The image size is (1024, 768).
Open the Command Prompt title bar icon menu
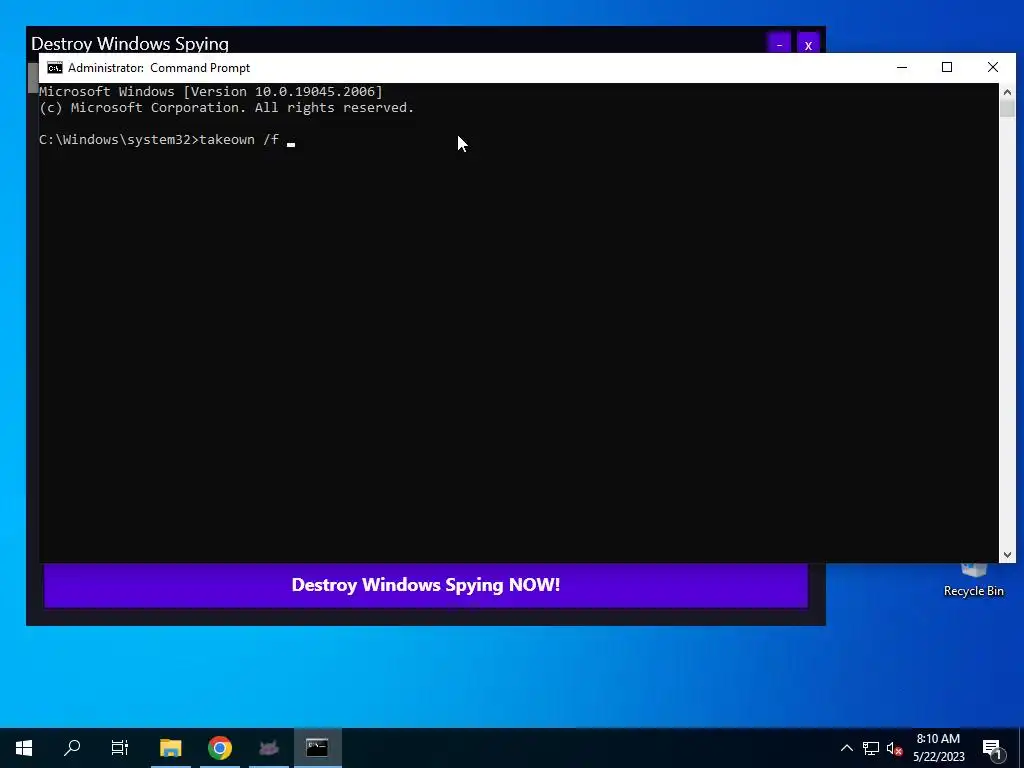coord(55,68)
